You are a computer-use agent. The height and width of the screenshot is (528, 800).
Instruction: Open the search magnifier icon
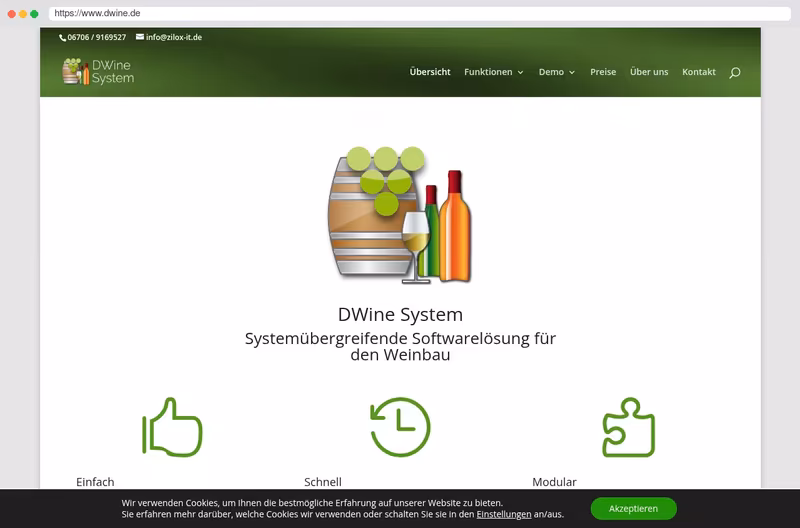point(734,72)
